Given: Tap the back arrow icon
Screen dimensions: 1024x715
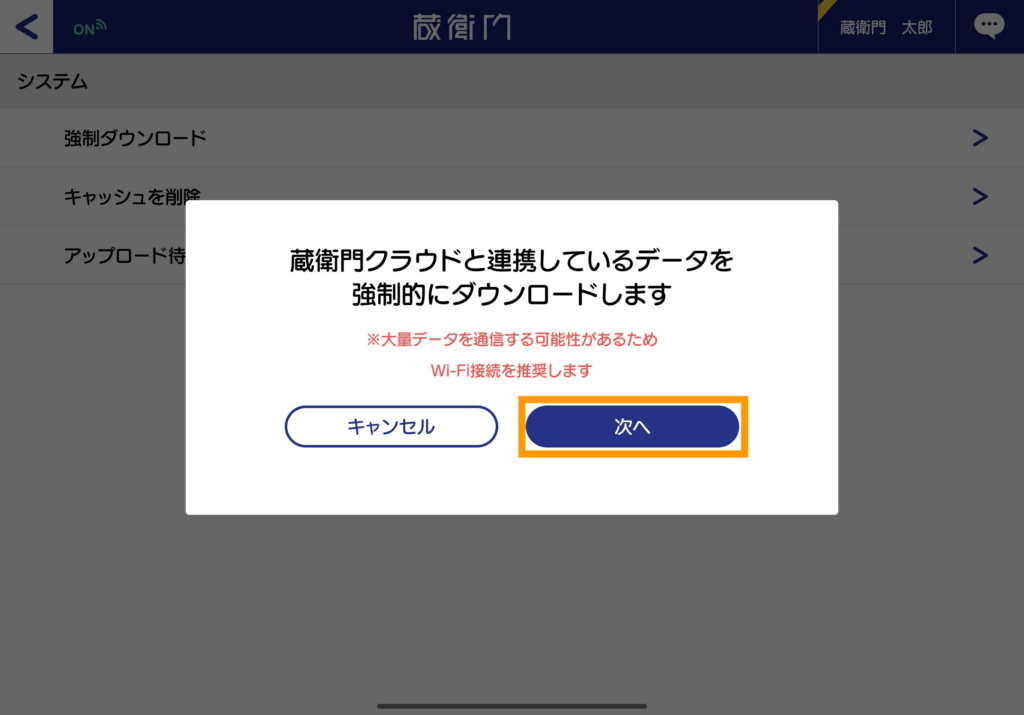Looking at the screenshot, I should [27, 27].
